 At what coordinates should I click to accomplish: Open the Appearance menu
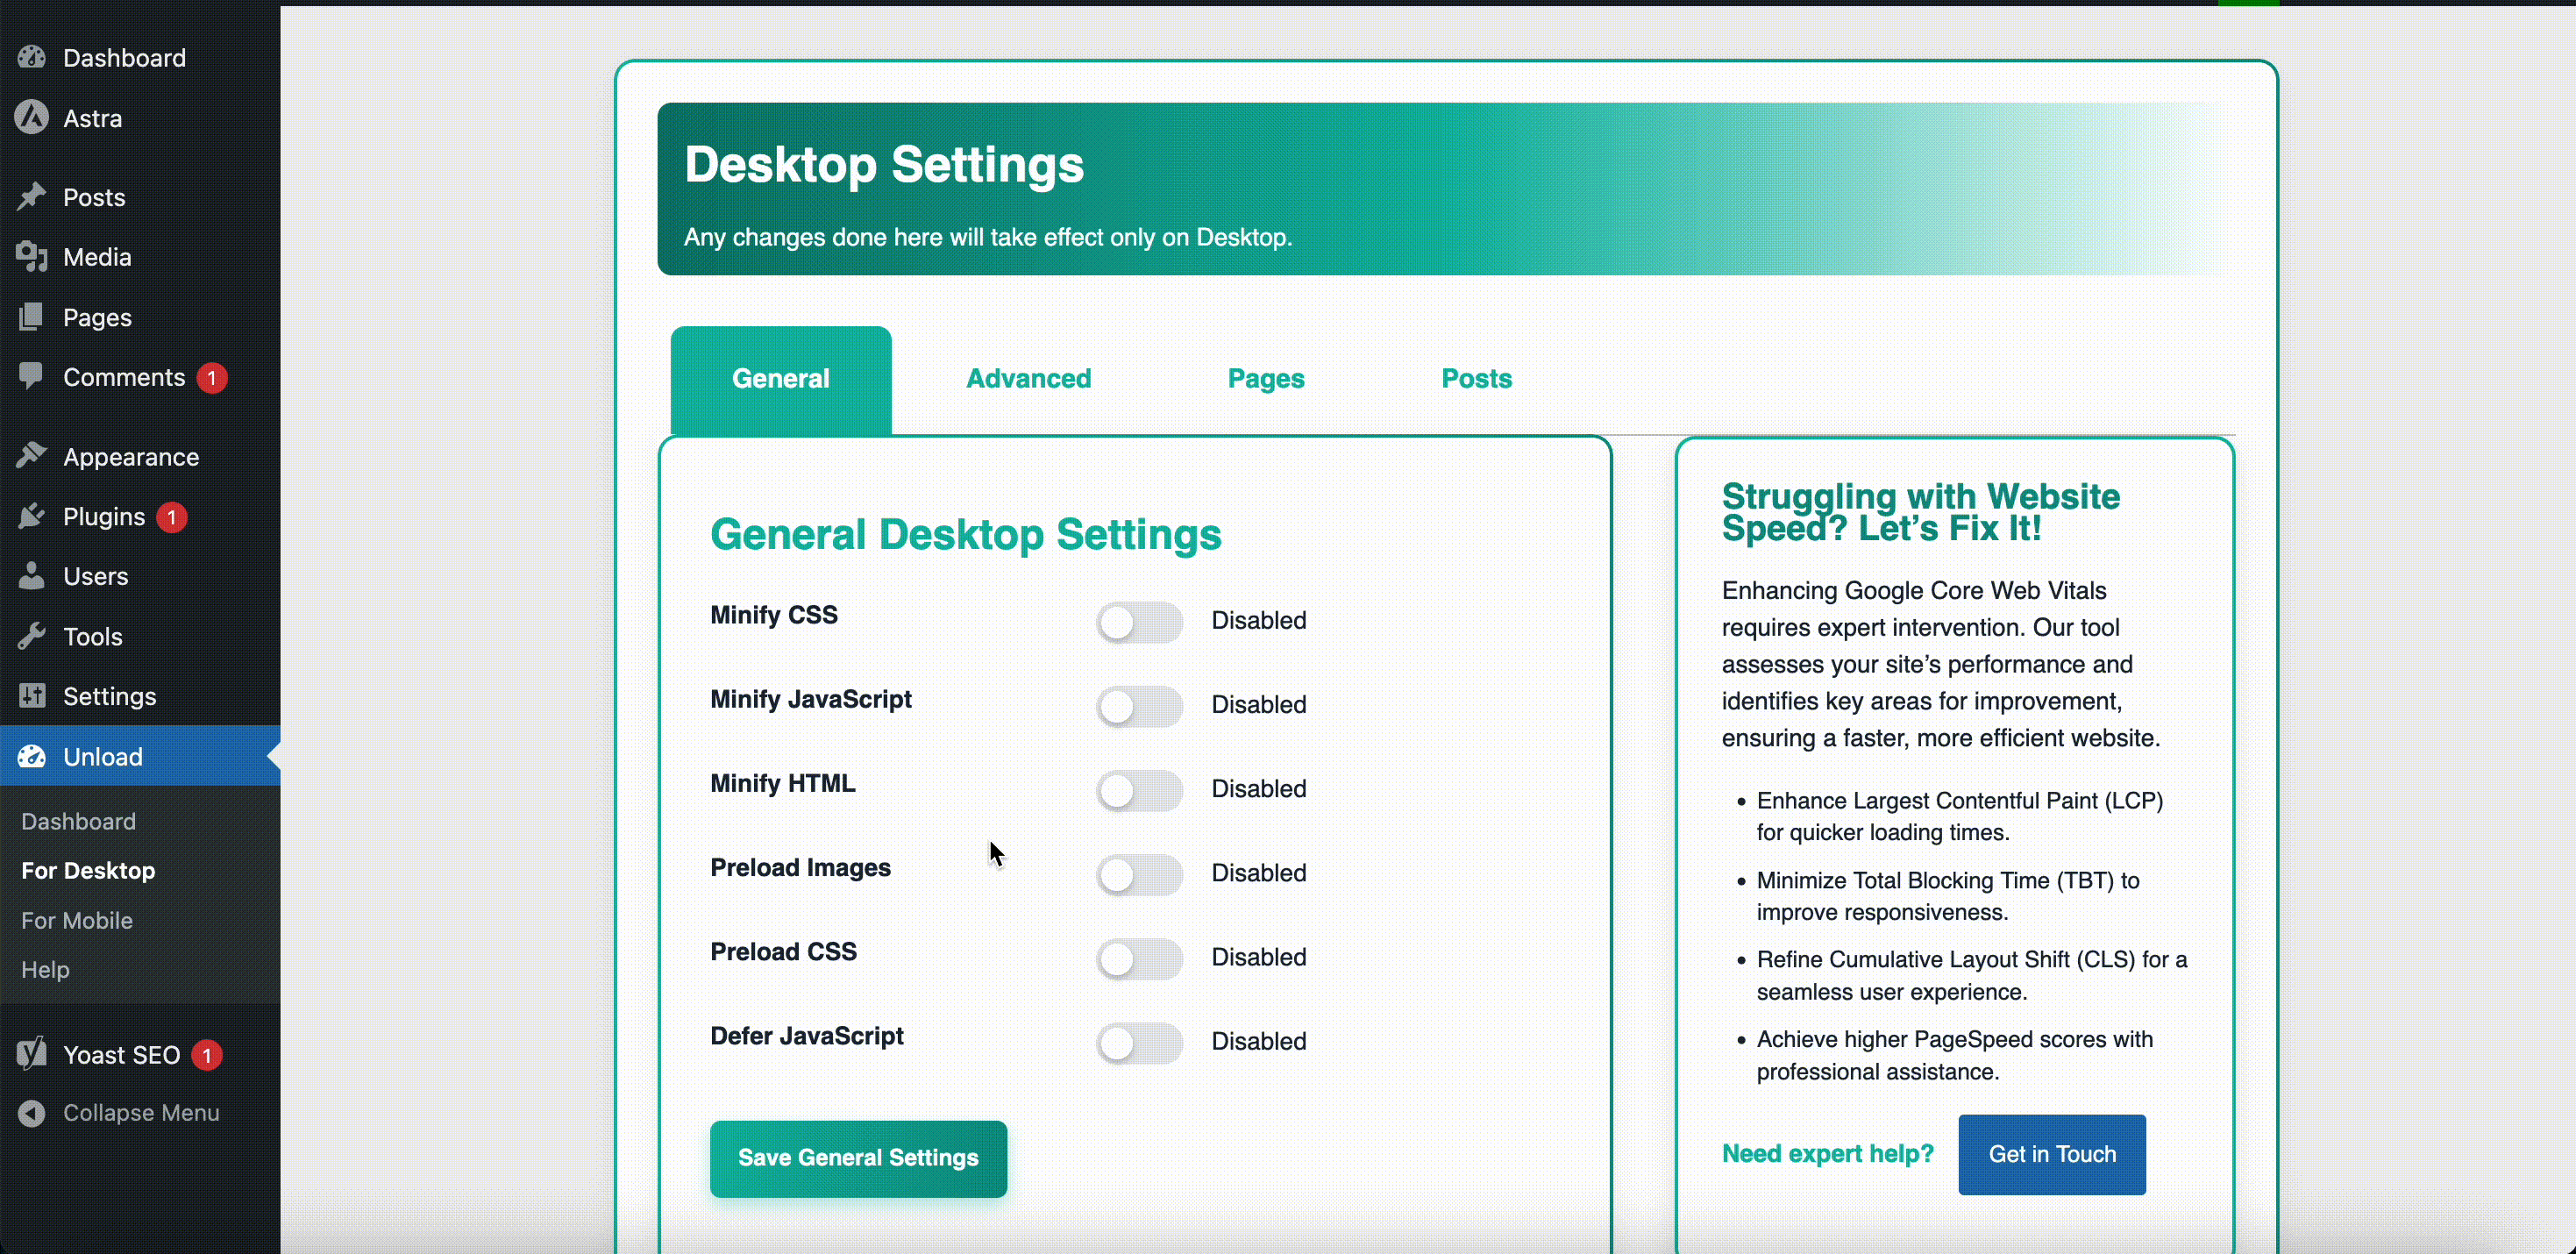point(140,457)
